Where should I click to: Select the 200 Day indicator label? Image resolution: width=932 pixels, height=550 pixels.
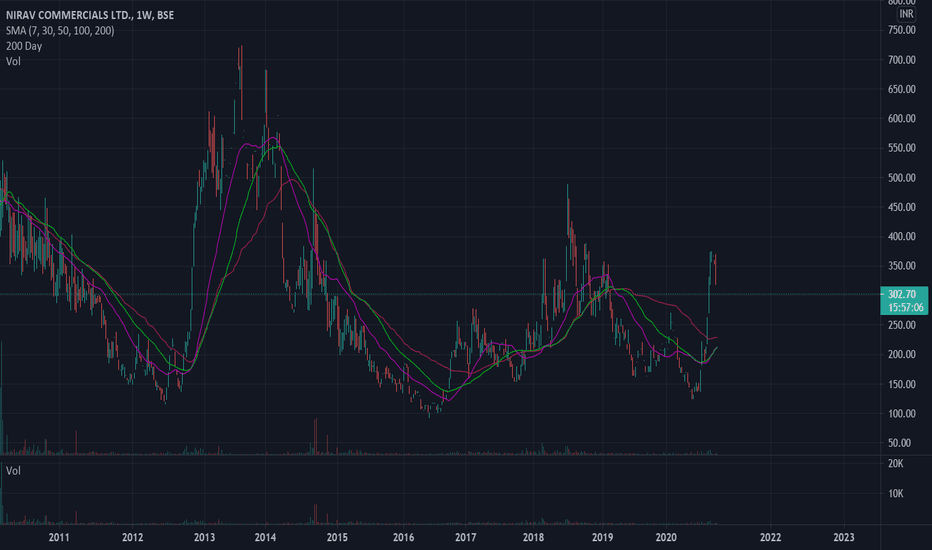coord(24,46)
